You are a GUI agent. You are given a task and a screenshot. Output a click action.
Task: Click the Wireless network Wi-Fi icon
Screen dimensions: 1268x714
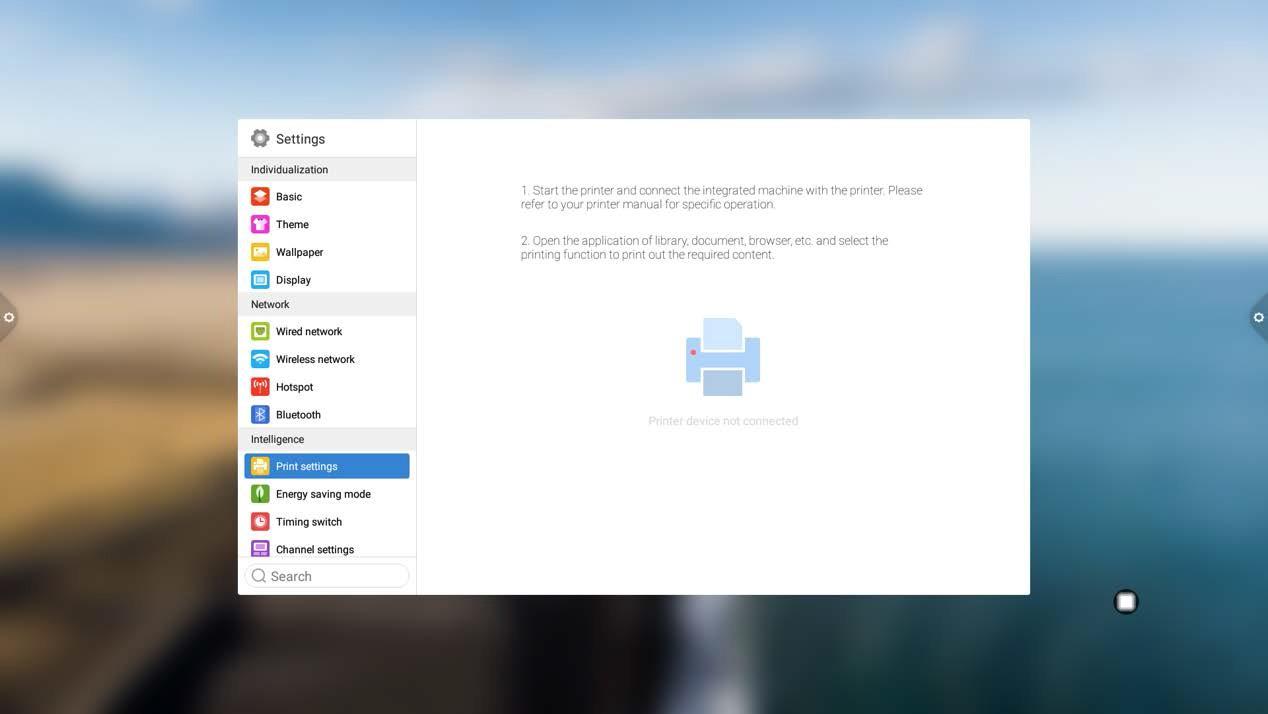[260, 359]
